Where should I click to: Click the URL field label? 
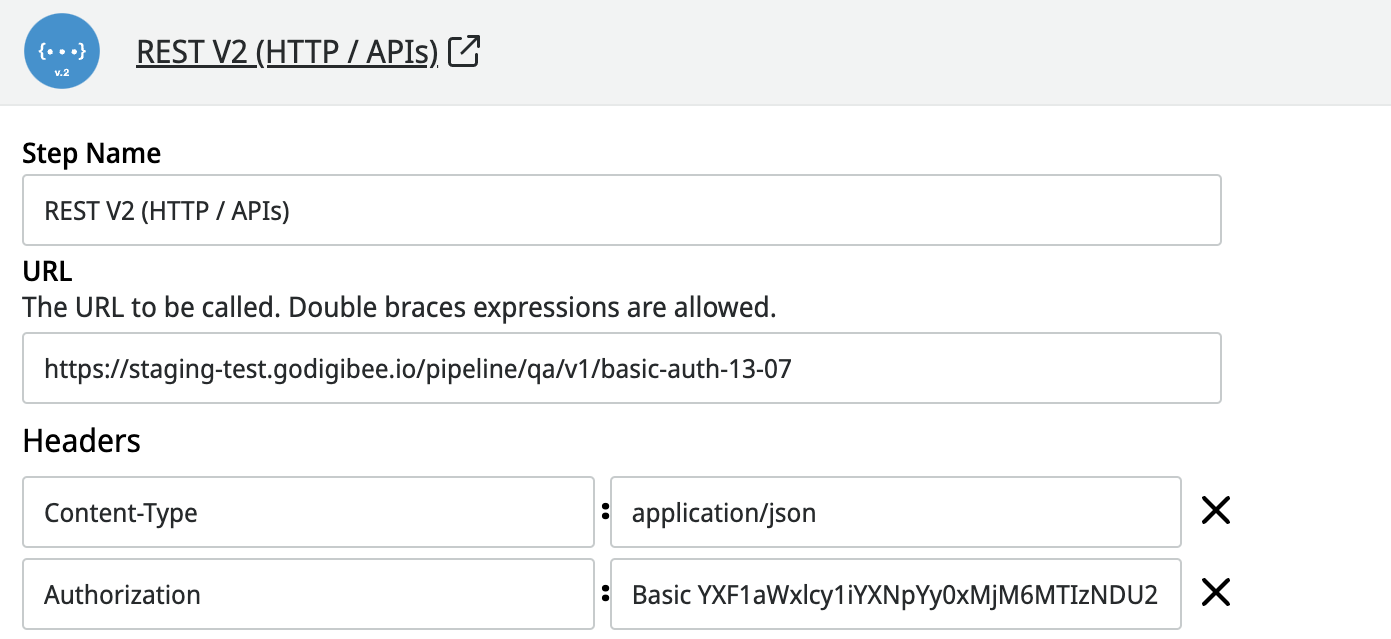click(x=47, y=272)
